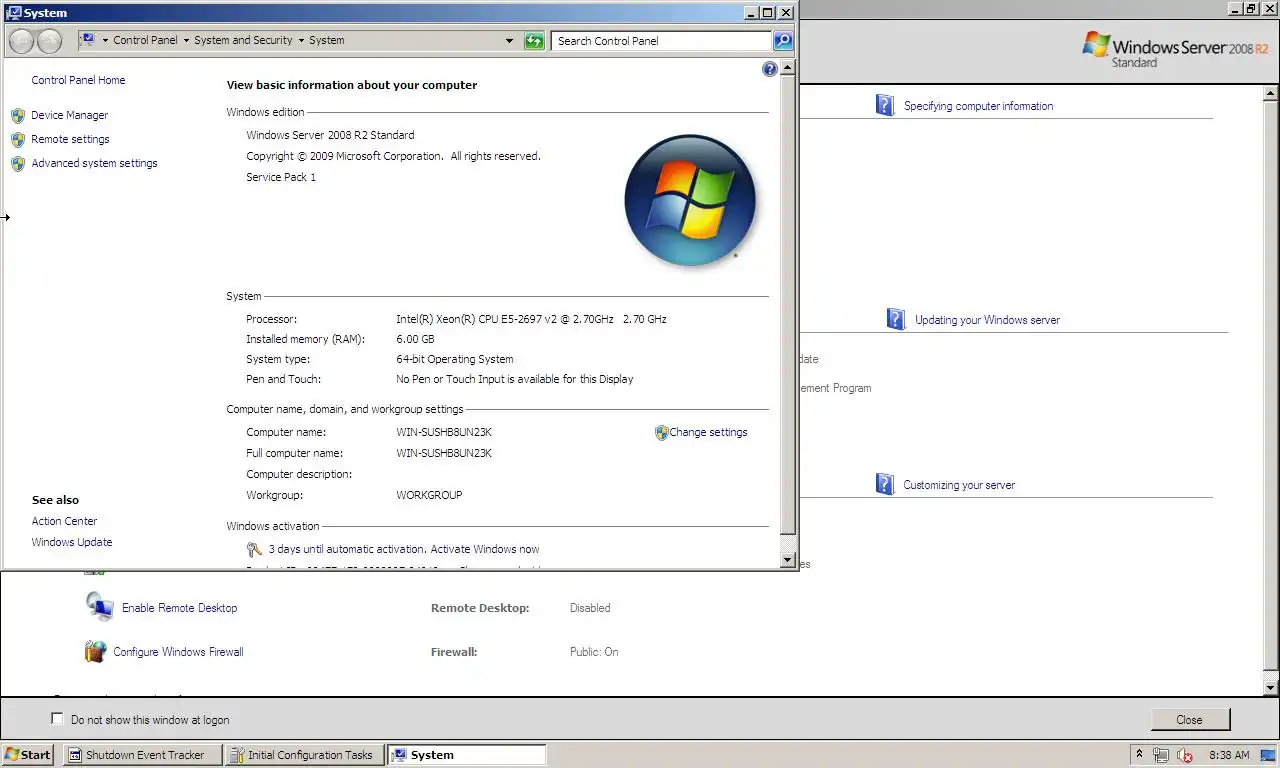Viewport: 1280px width, 768px height.
Task: Click the Configure Windows Firewall brick wall icon
Action: (95, 652)
